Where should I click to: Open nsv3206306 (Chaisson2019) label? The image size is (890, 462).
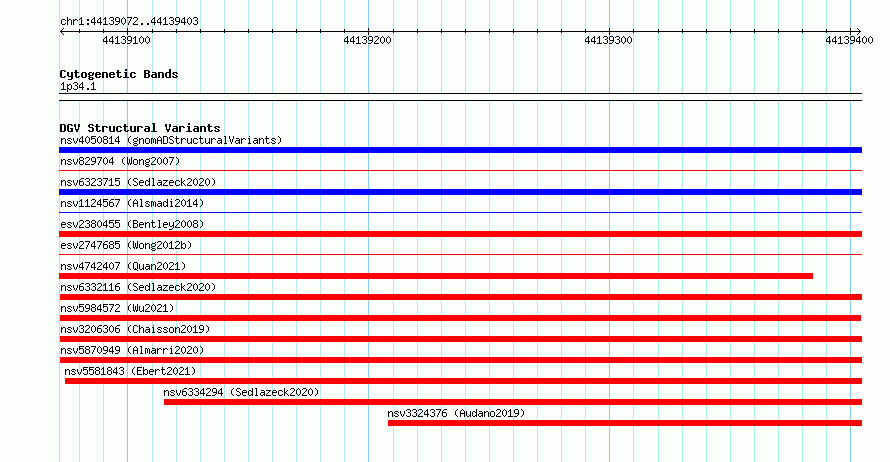pos(135,329)
